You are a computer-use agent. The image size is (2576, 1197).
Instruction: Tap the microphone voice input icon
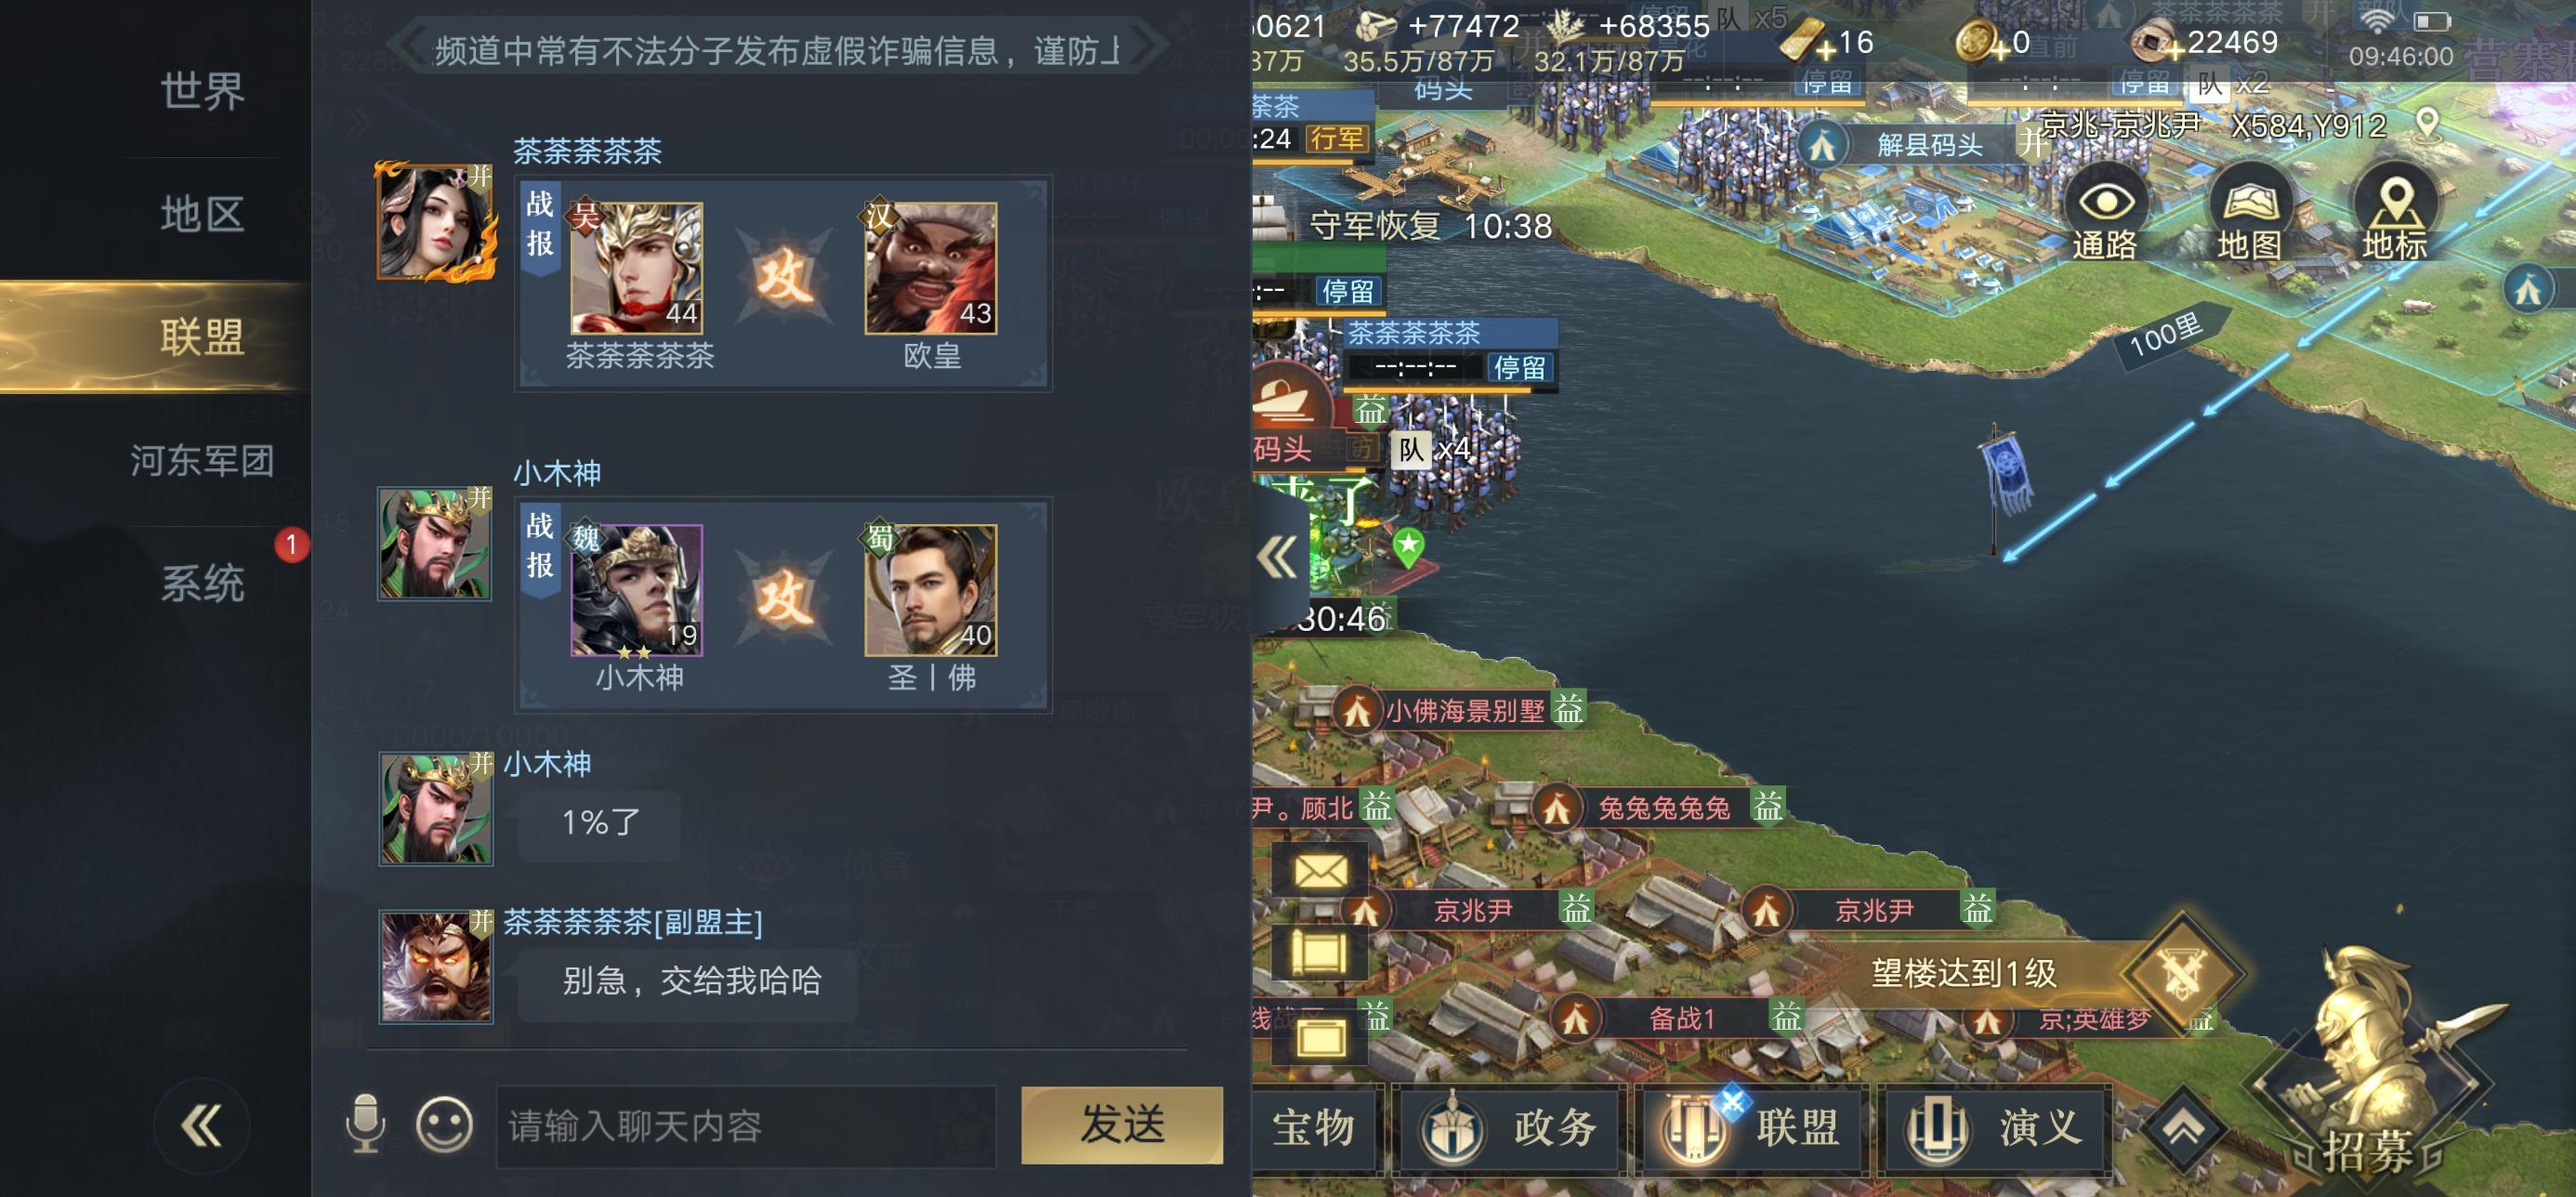365,1124
